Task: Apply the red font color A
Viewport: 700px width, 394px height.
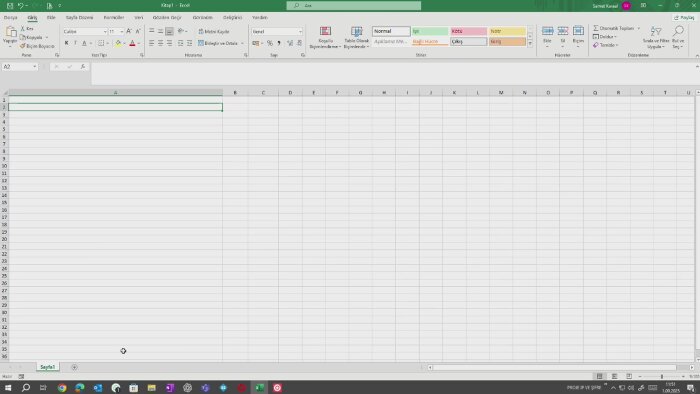Action: pos(132,43)
